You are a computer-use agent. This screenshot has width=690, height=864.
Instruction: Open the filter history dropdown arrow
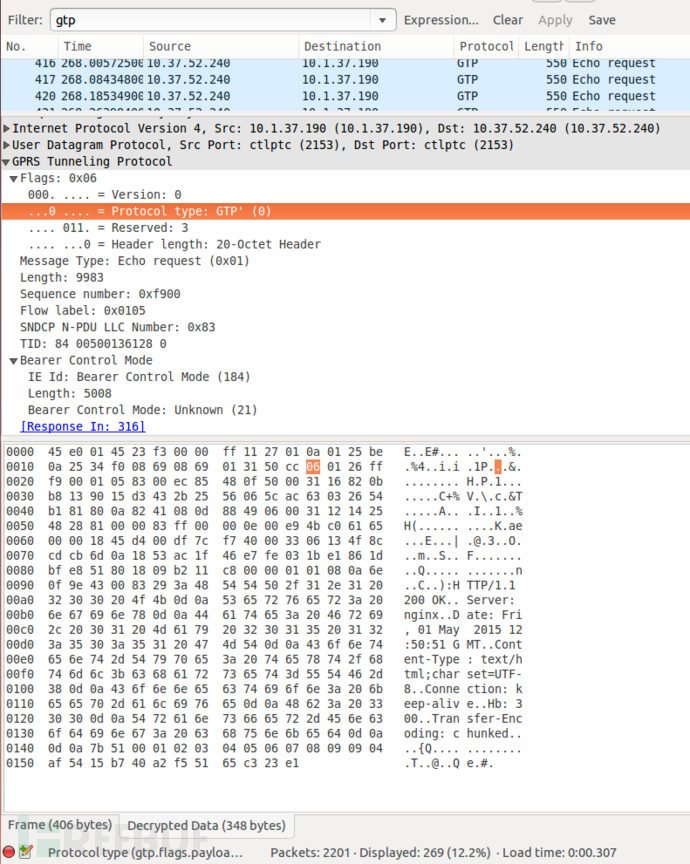[x=382, y=20]
